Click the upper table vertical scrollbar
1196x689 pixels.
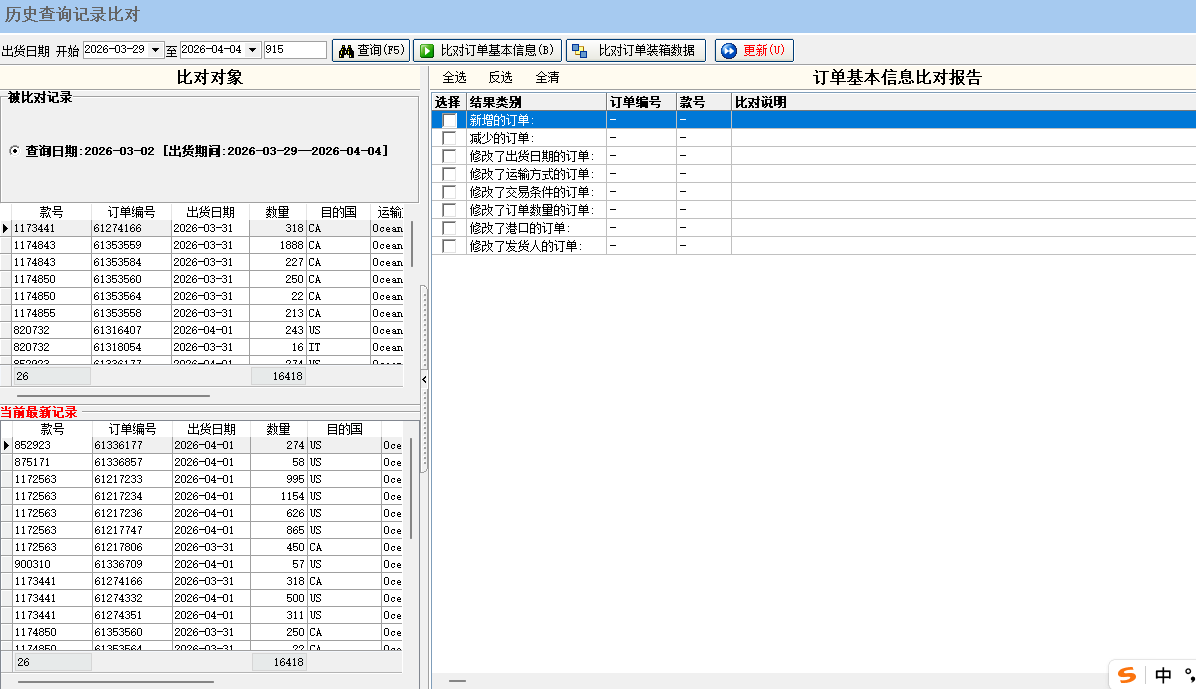(x=412, y=244)
